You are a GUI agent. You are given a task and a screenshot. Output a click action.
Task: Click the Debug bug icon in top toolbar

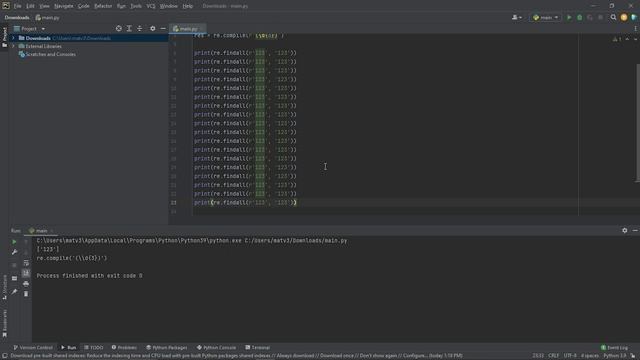[580, 18]
